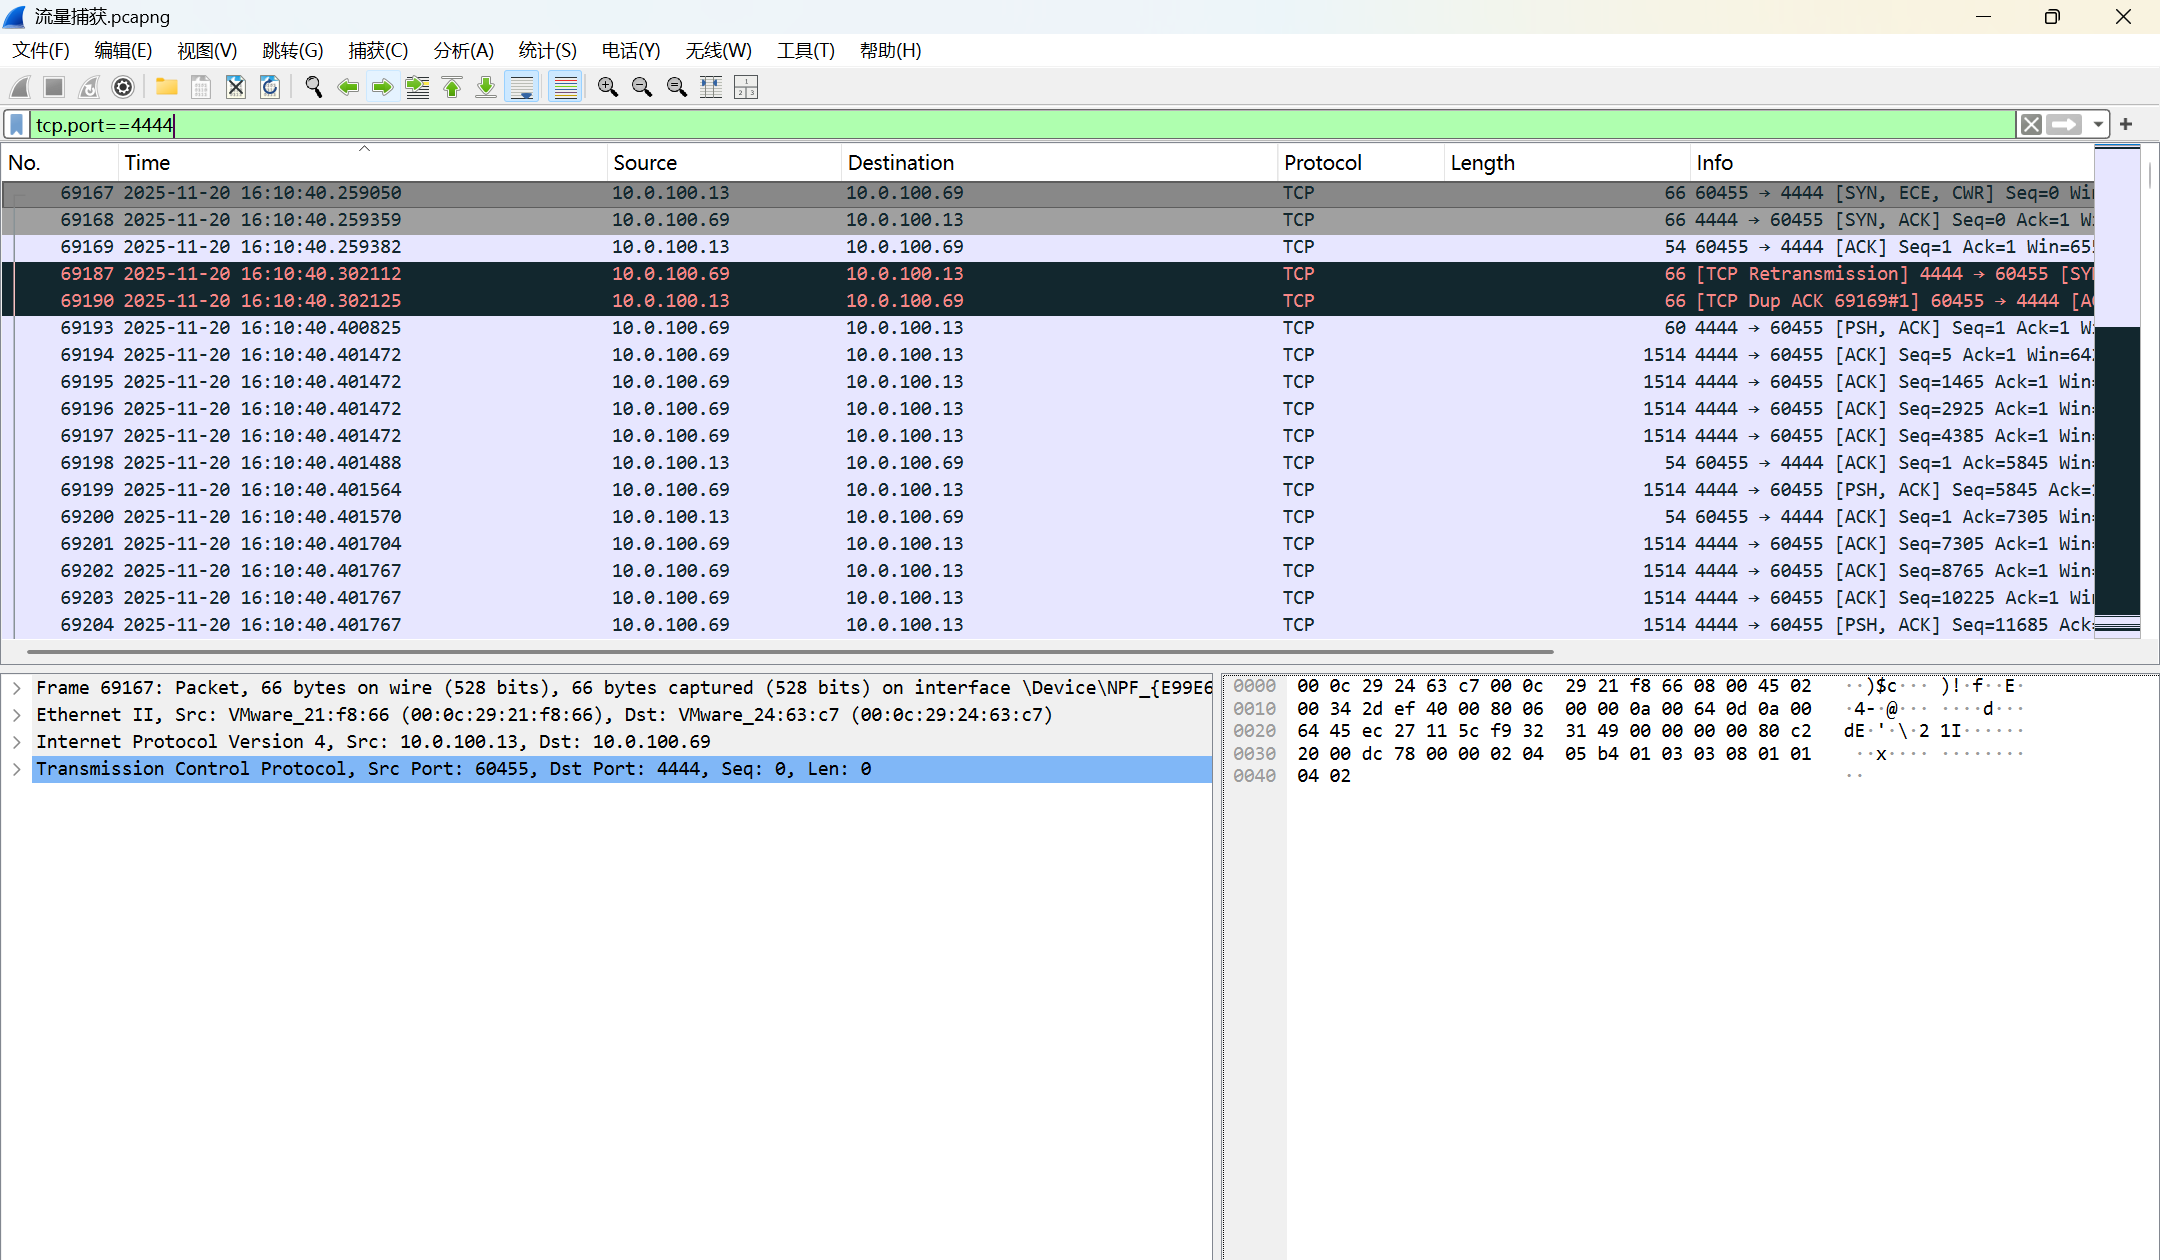
Task: Click the start capture shark fin icon
Action: pyautogui.click(x=21, y=88)
